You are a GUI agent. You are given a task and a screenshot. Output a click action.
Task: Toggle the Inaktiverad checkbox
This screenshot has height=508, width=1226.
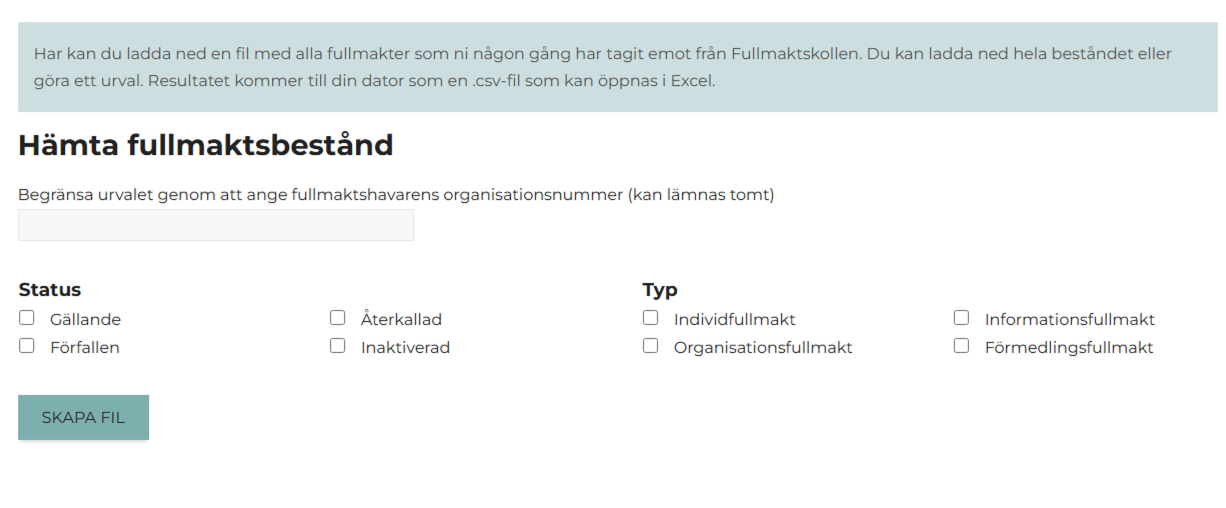(338, 346)
